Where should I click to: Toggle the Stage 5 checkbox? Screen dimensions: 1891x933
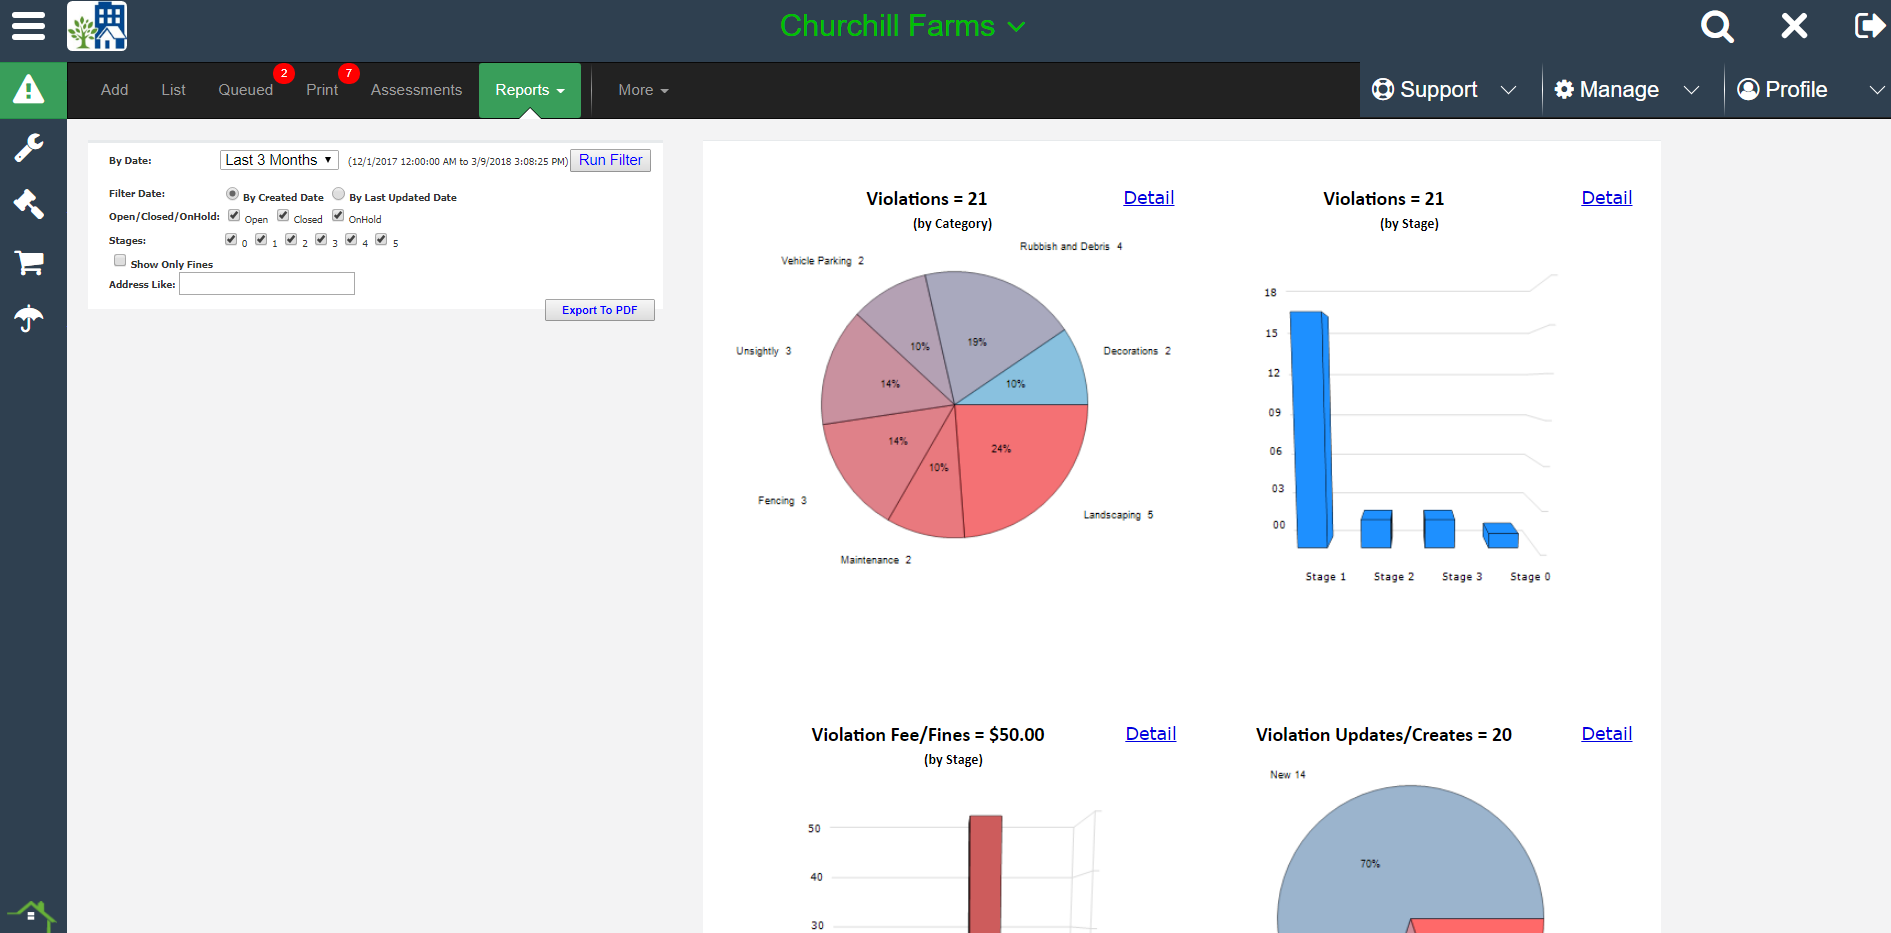(381, 240)
